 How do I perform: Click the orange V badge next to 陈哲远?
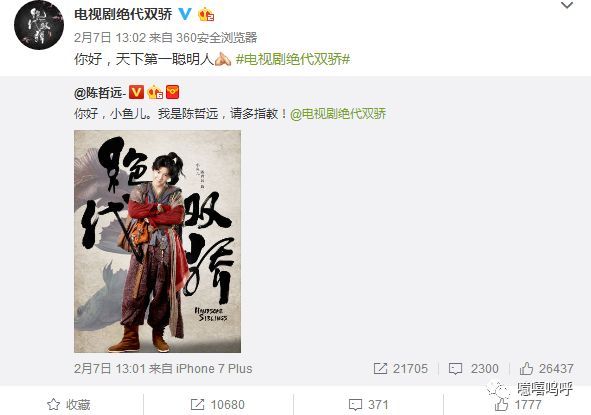[136, 92]
